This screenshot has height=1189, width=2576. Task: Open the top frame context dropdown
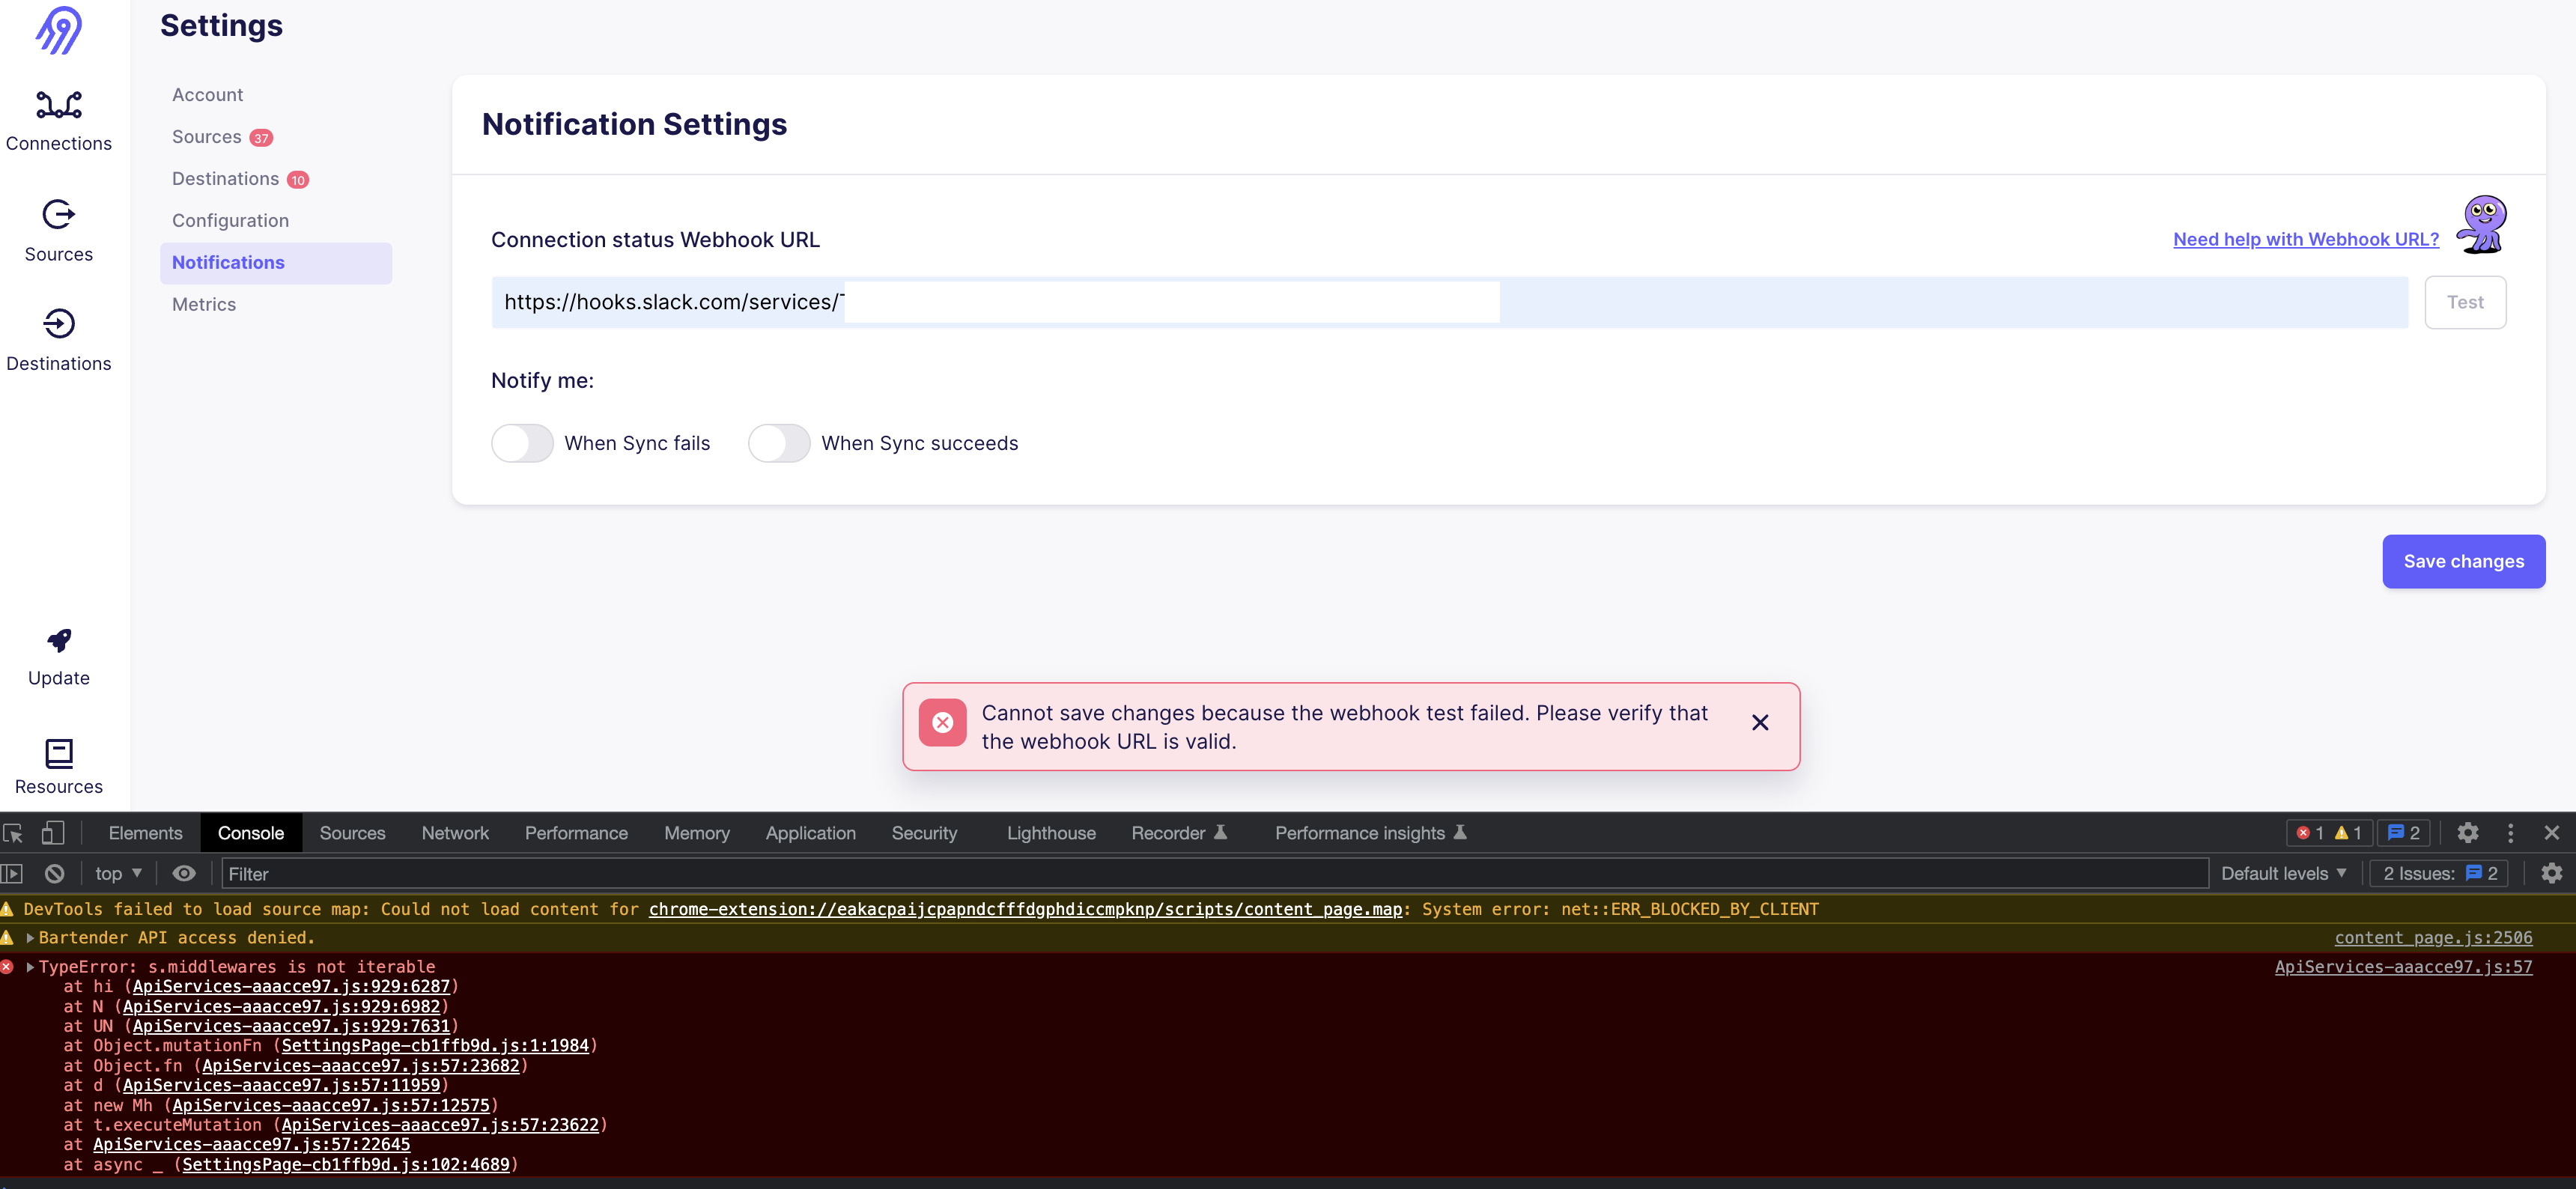pyautogui.click(x=117, y=873)
